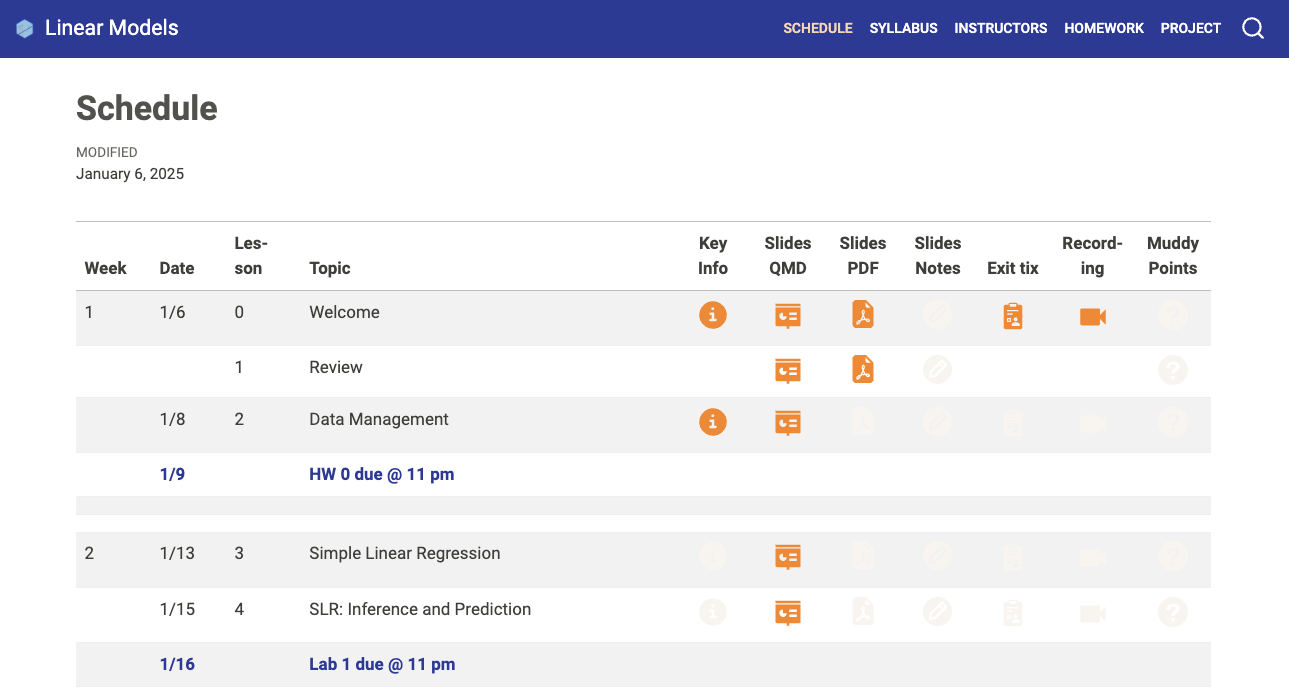Open Slides QMD for Welcome lesson
The image size is (1289, 696).
tap(788, 316)
